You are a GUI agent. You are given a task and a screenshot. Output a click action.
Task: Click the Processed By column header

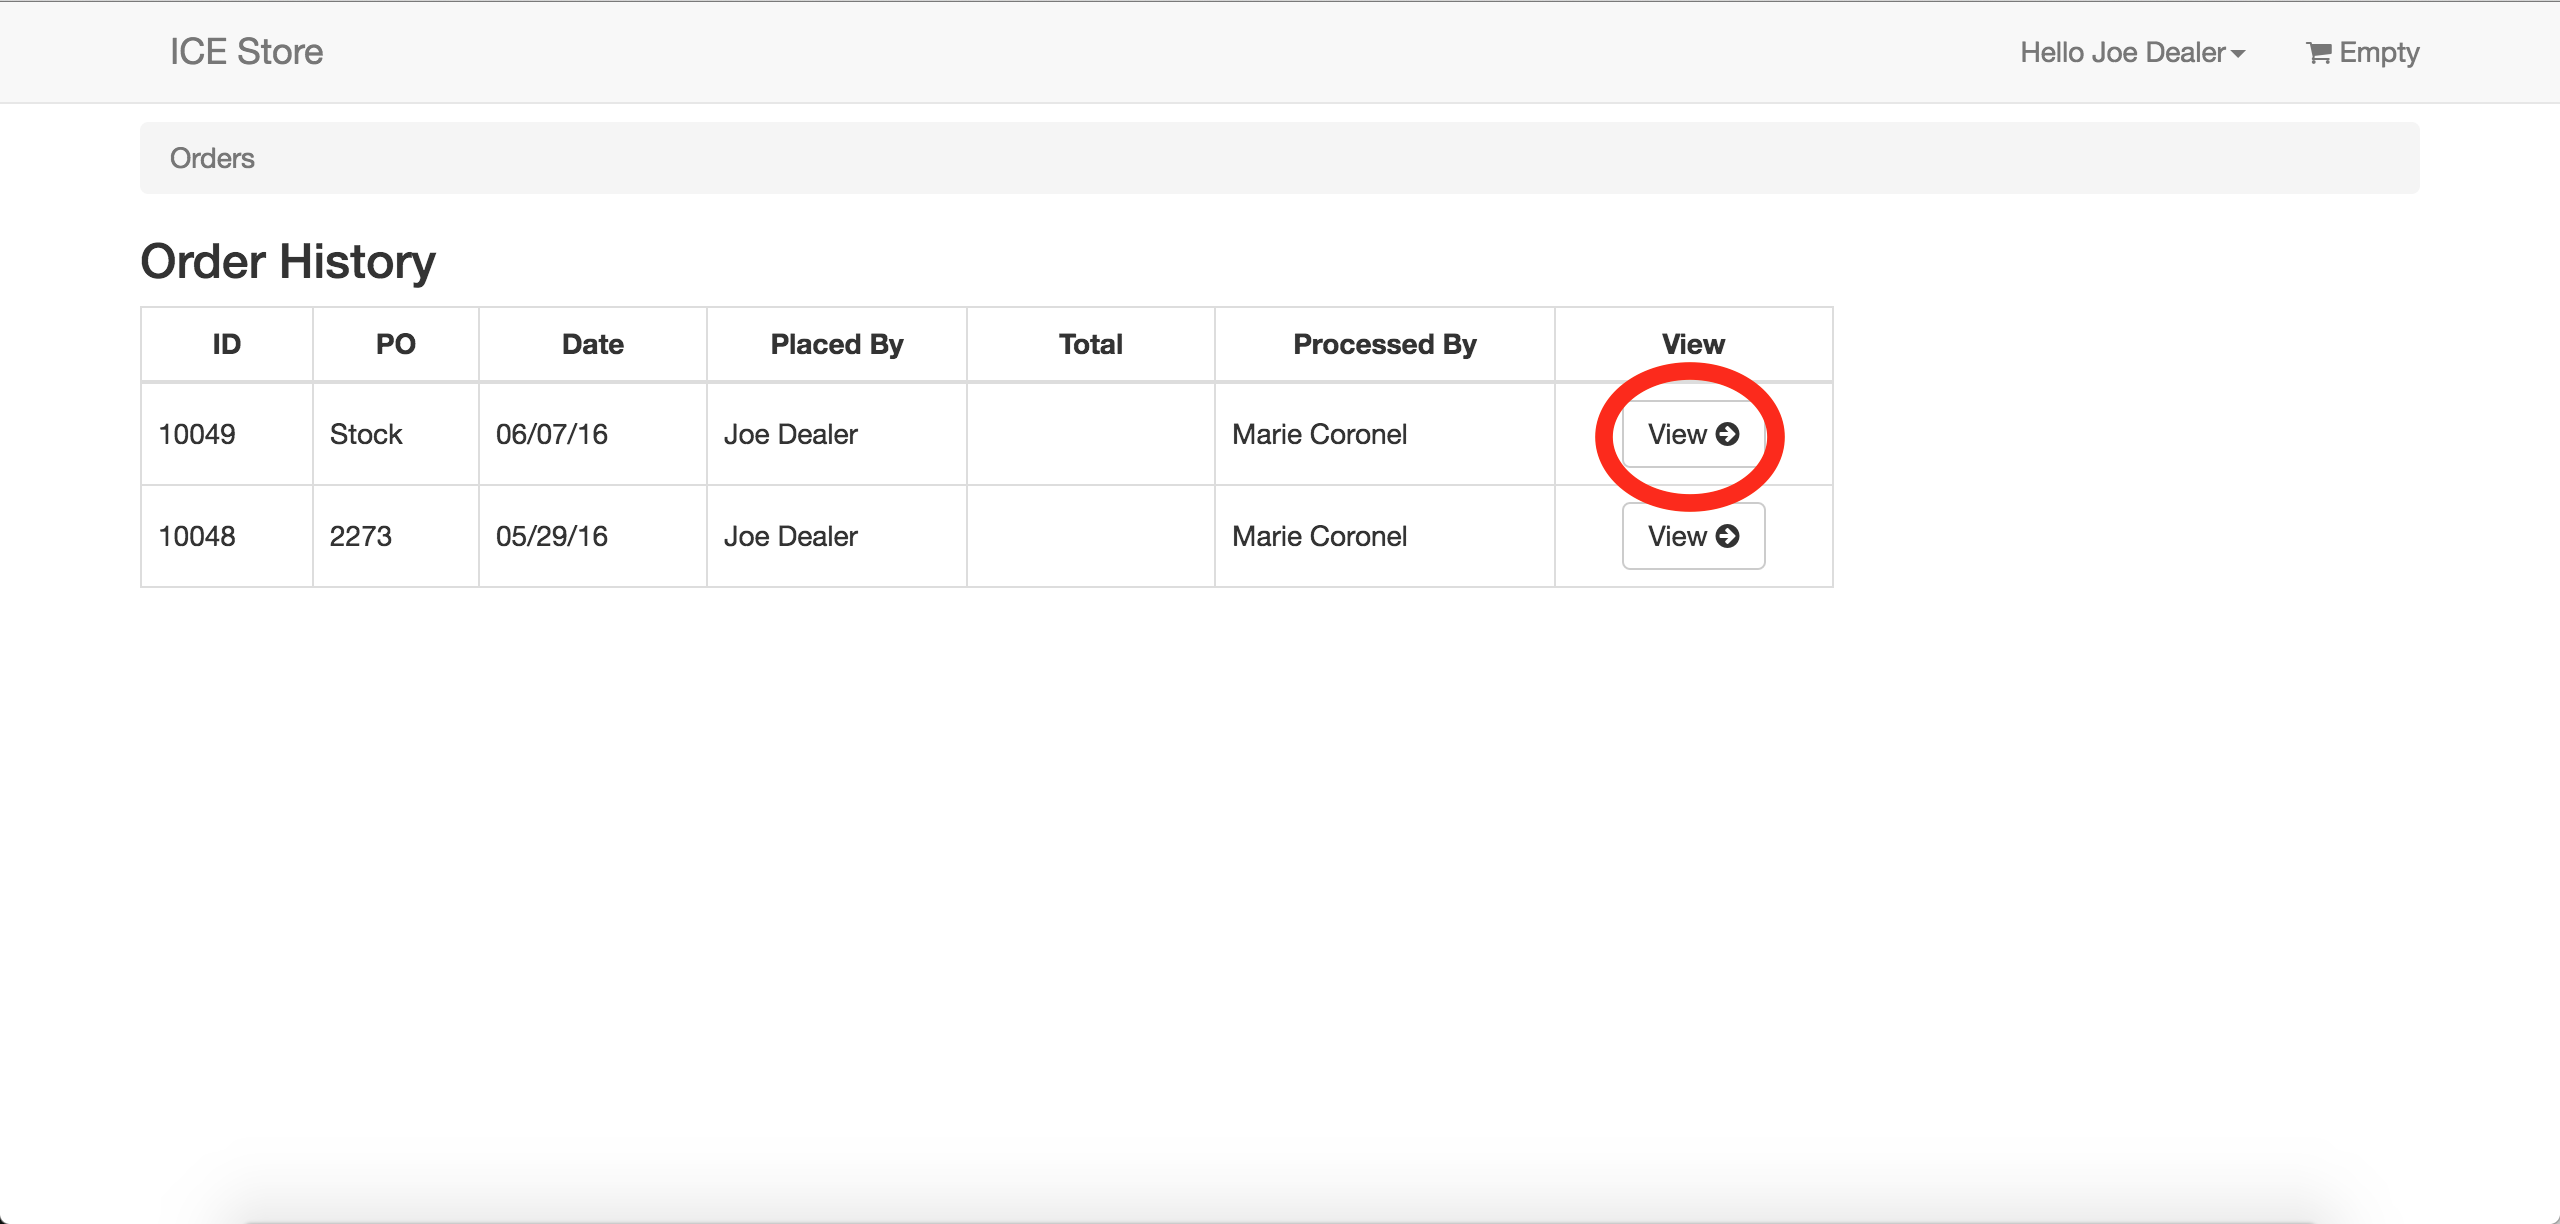point(1384,344)
